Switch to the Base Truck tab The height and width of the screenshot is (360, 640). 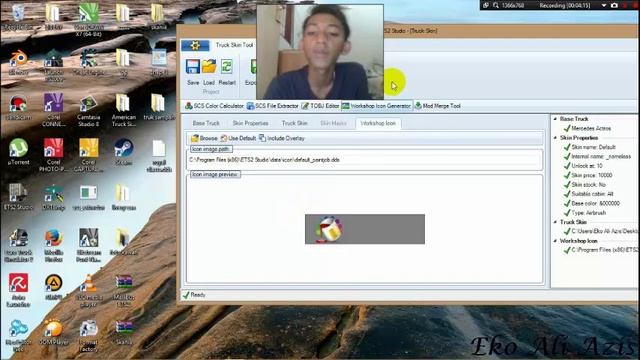(x=206, y=123)
